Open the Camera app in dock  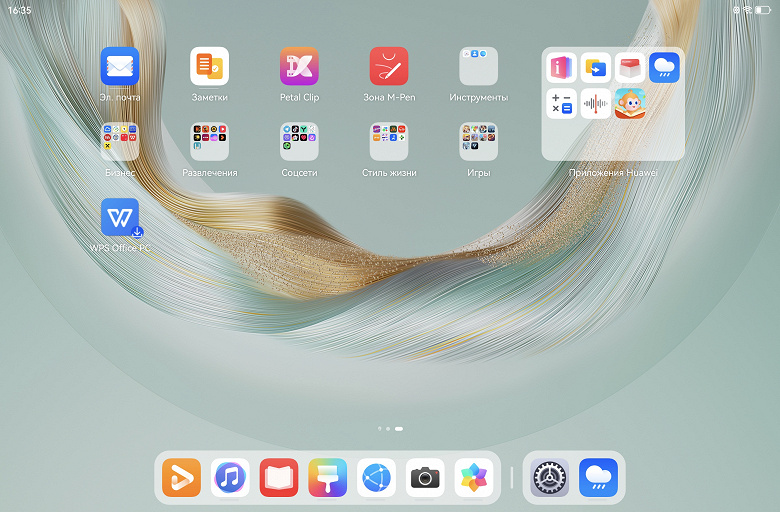tap(425, 478)
